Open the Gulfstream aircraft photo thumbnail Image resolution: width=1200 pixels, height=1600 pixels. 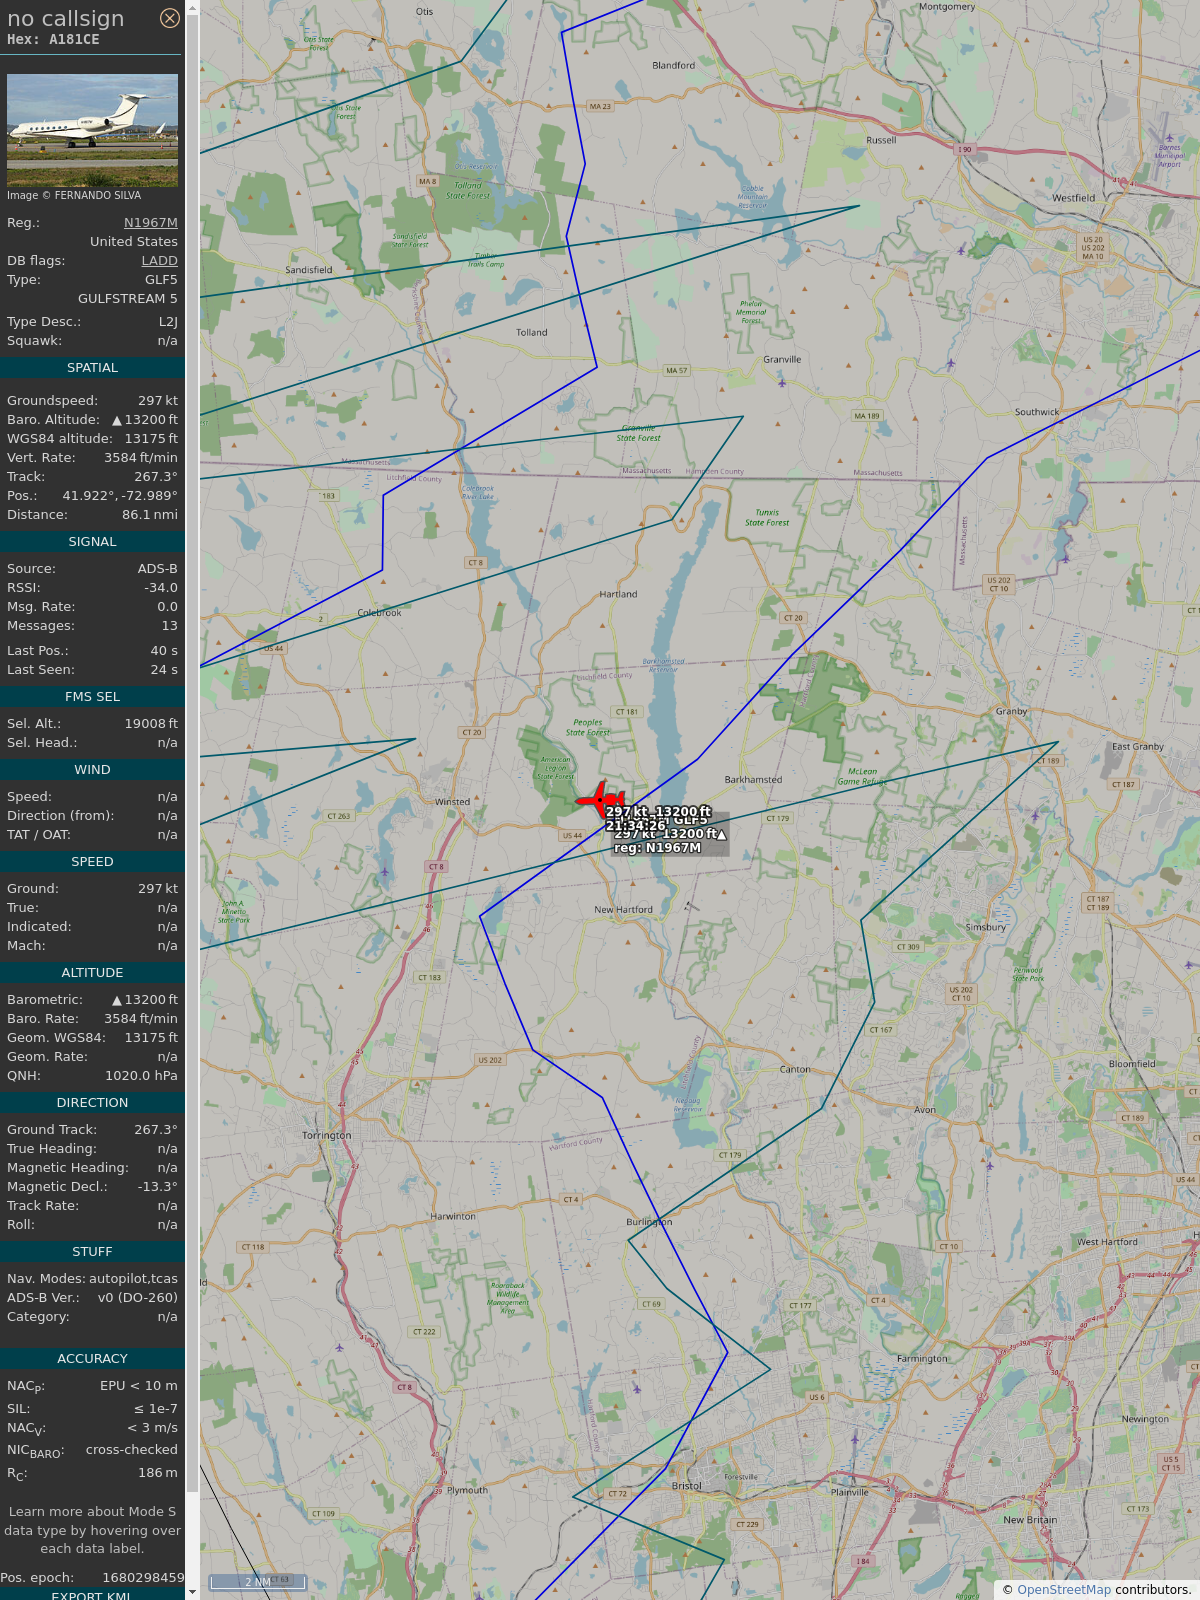click(92, 130)
